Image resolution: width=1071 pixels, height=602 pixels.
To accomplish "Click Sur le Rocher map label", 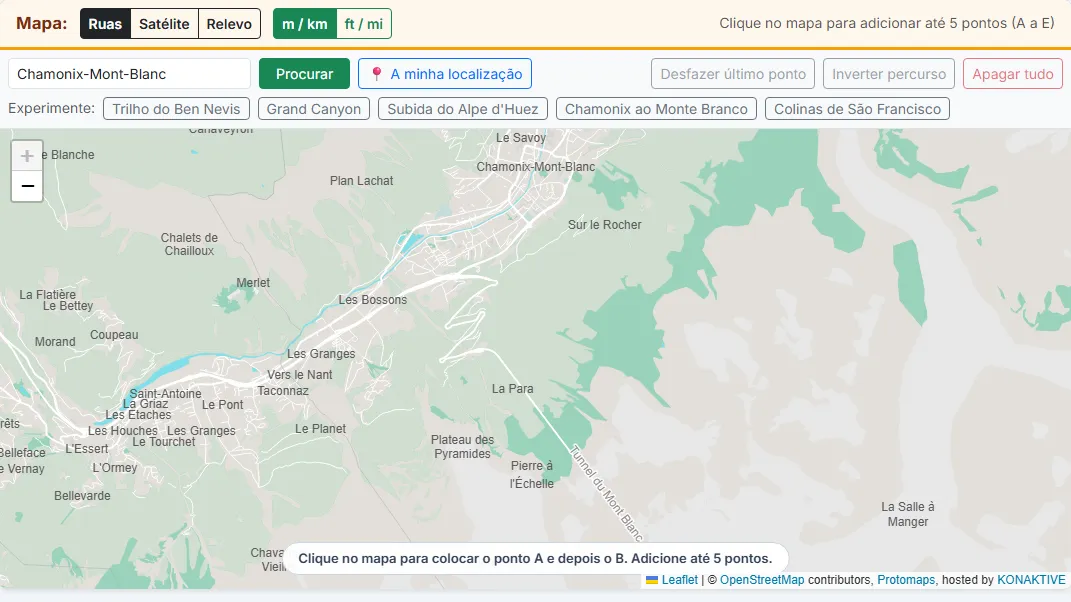I will click(604, 224).
